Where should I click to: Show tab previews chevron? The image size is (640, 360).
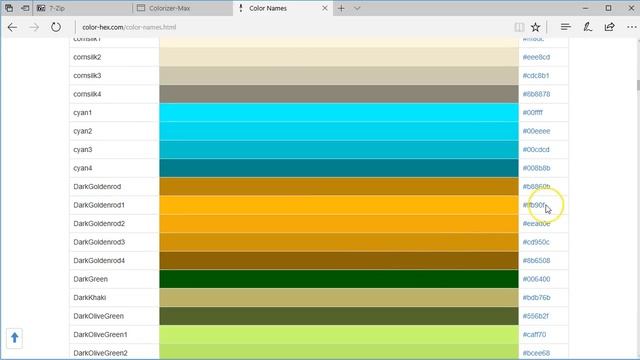pyautogui.click(x=357, y=8)
